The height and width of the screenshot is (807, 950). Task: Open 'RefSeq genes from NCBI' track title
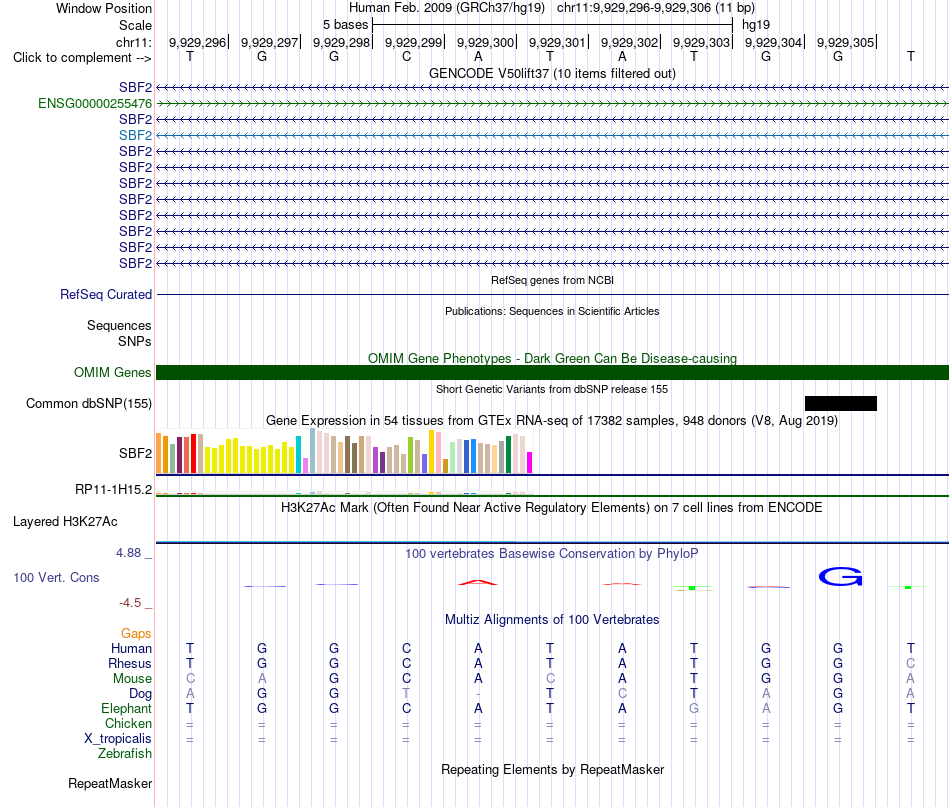pos(552,280)
